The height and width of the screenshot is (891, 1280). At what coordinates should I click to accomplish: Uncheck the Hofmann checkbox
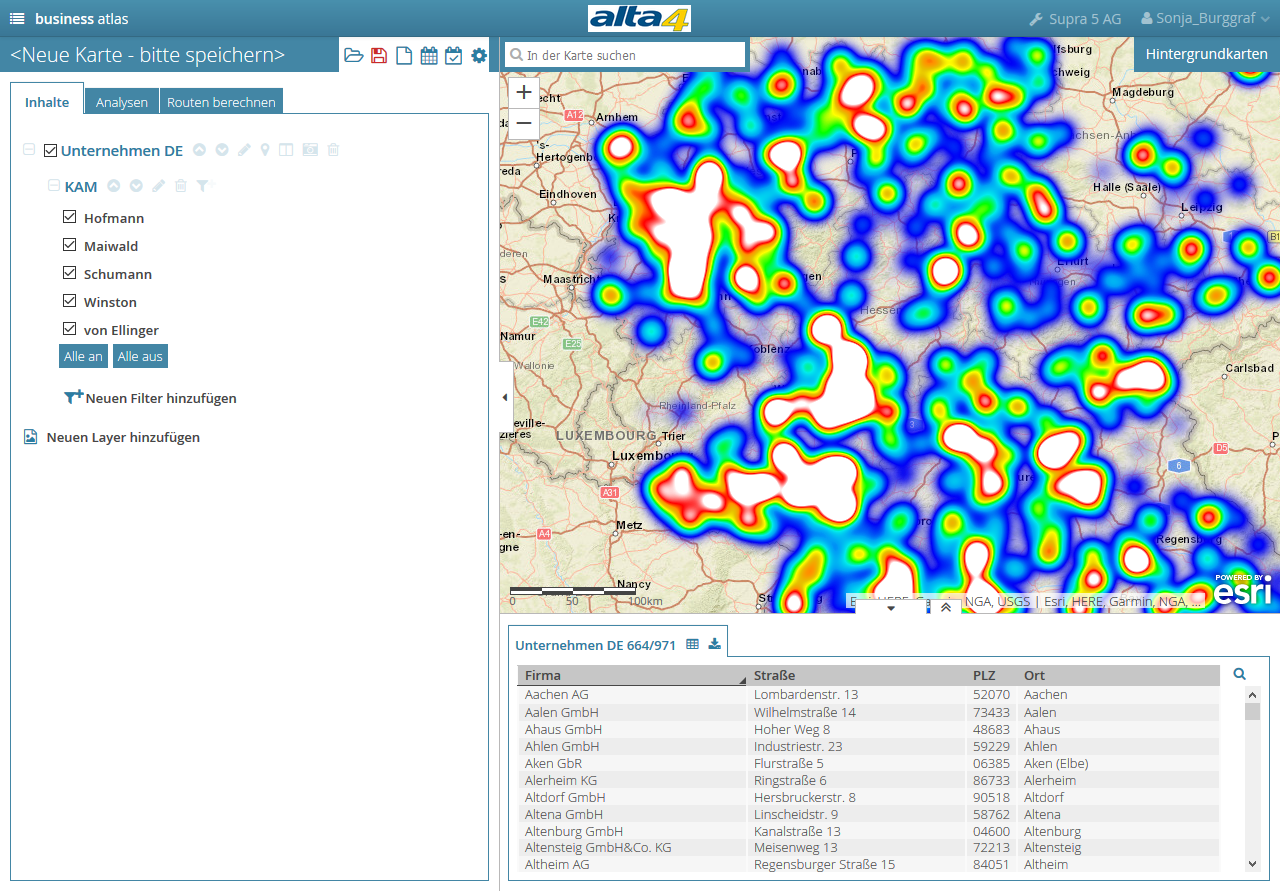pyautogui.click(x=69, y=217)
